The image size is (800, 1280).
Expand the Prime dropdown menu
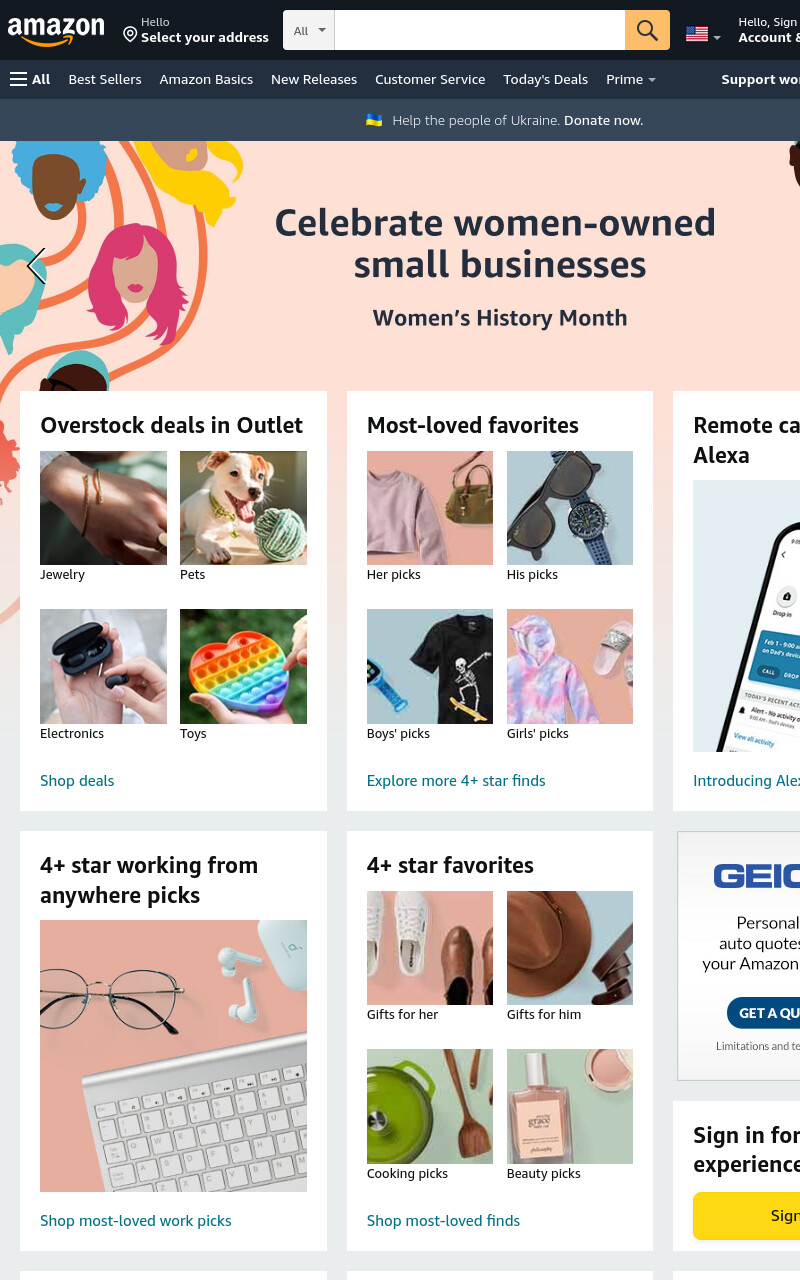pos(631,79)
